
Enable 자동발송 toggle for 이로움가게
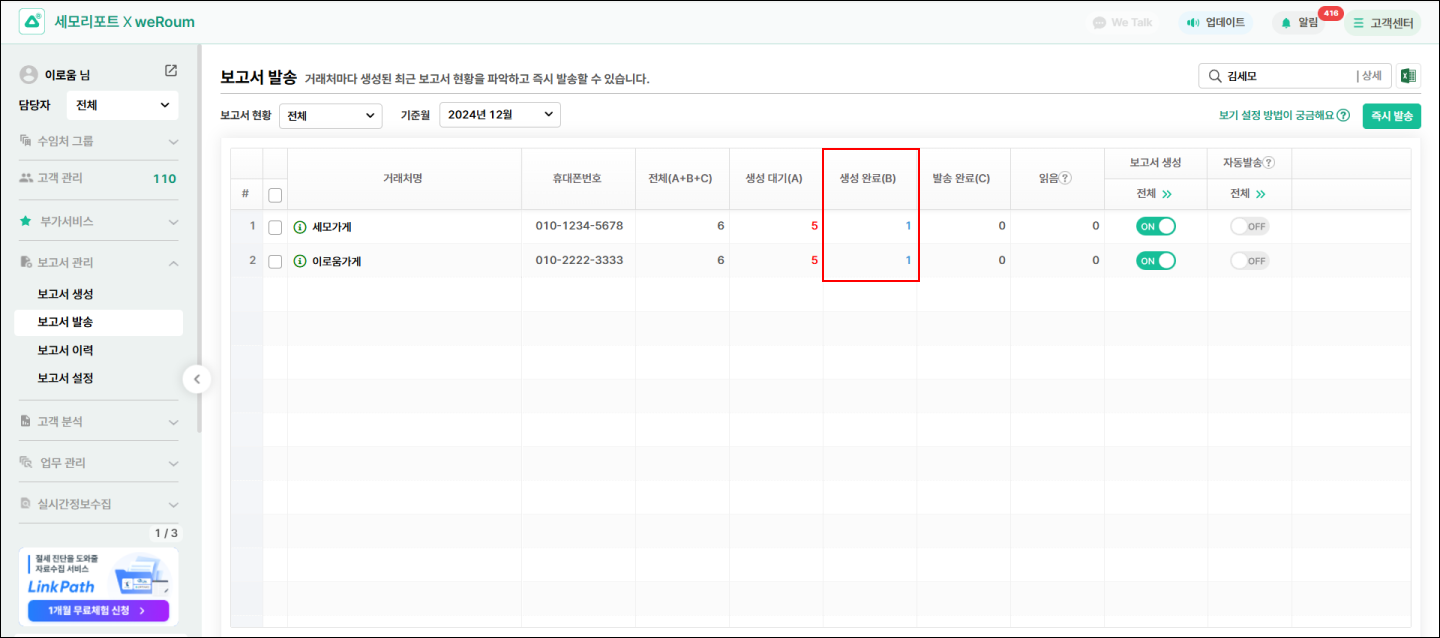tap(1249, 261)
